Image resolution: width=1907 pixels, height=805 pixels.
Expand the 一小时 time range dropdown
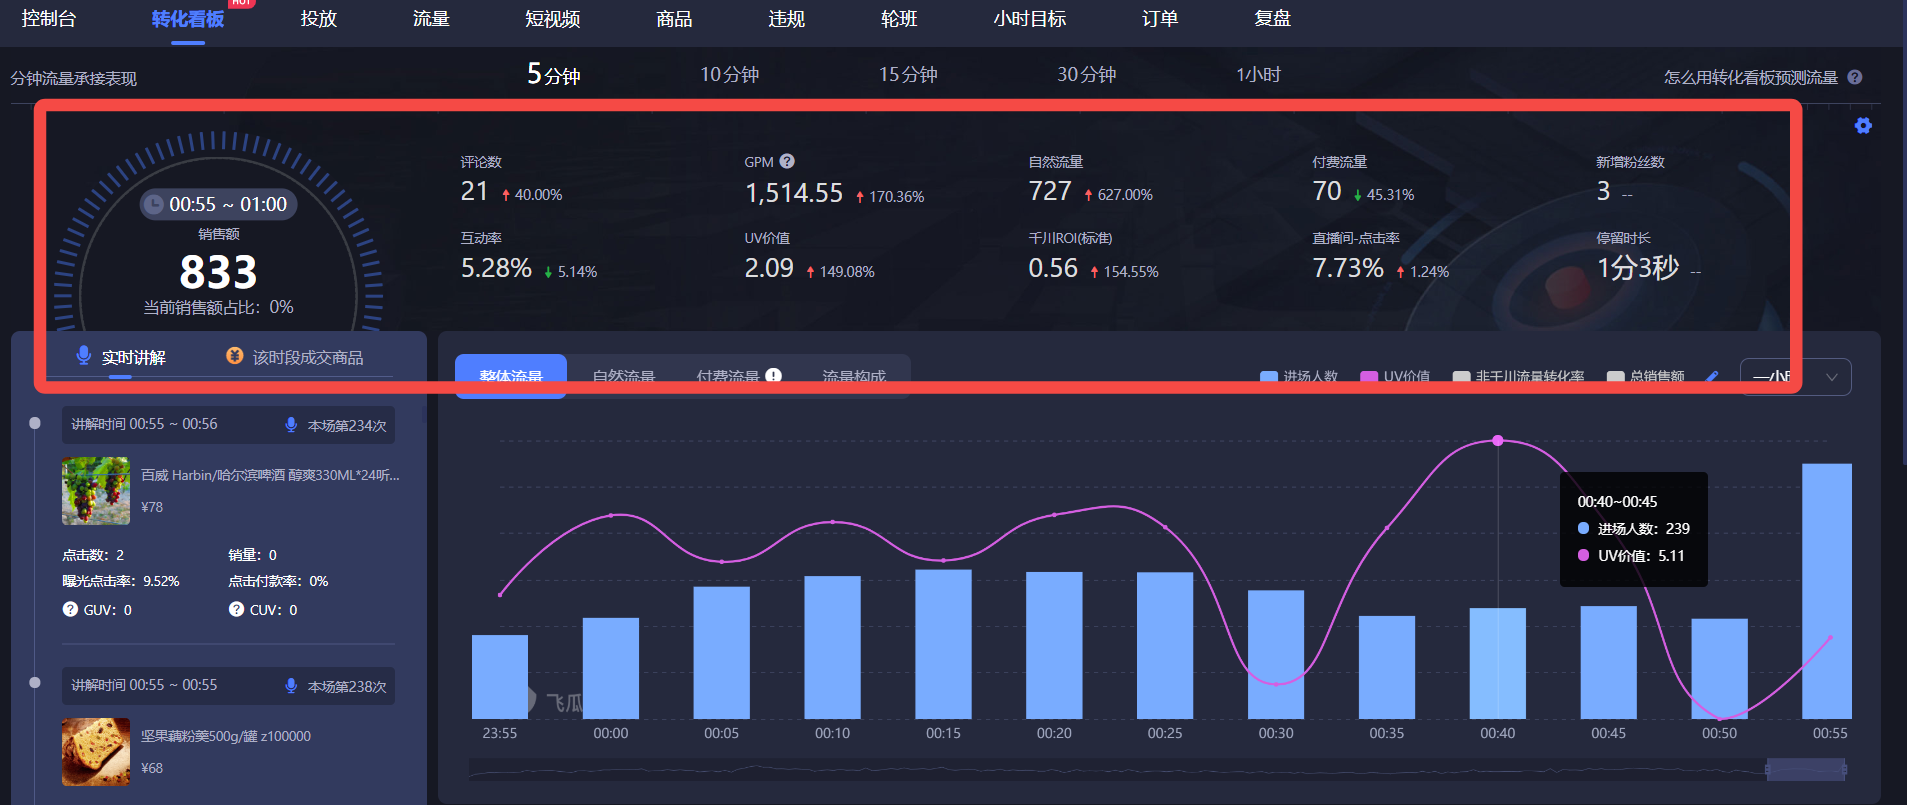coord(1796,377)
